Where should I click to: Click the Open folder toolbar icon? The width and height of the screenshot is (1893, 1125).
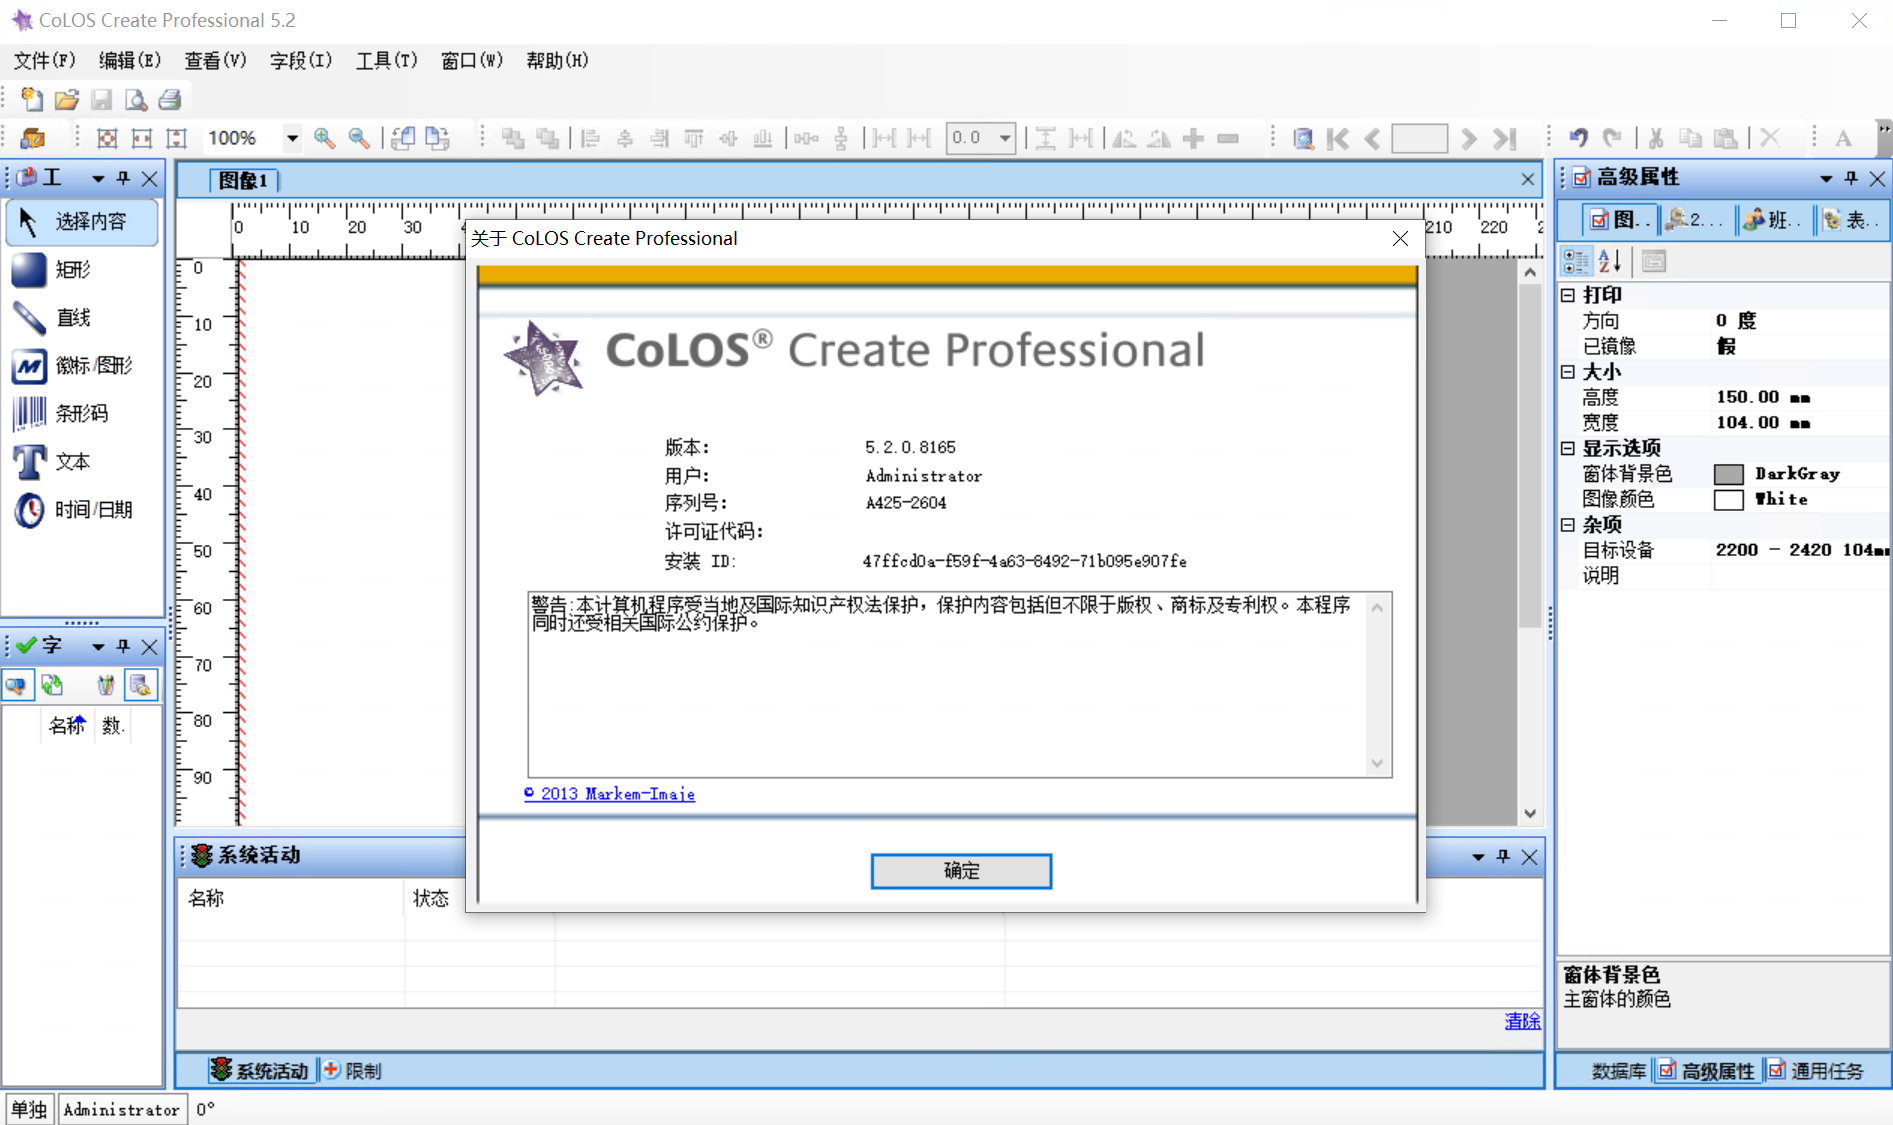click(67, 99)
